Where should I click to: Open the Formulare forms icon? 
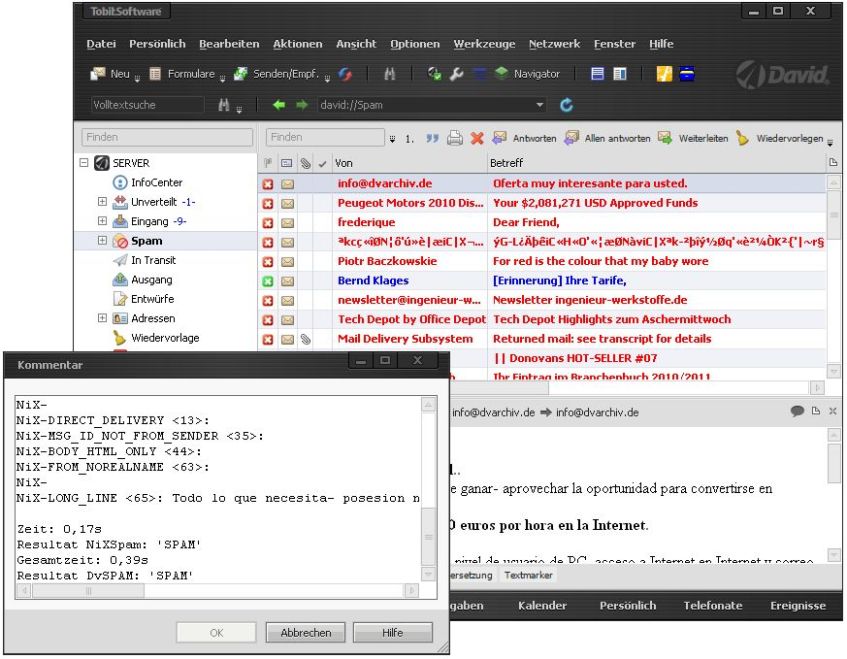[155, 74]
